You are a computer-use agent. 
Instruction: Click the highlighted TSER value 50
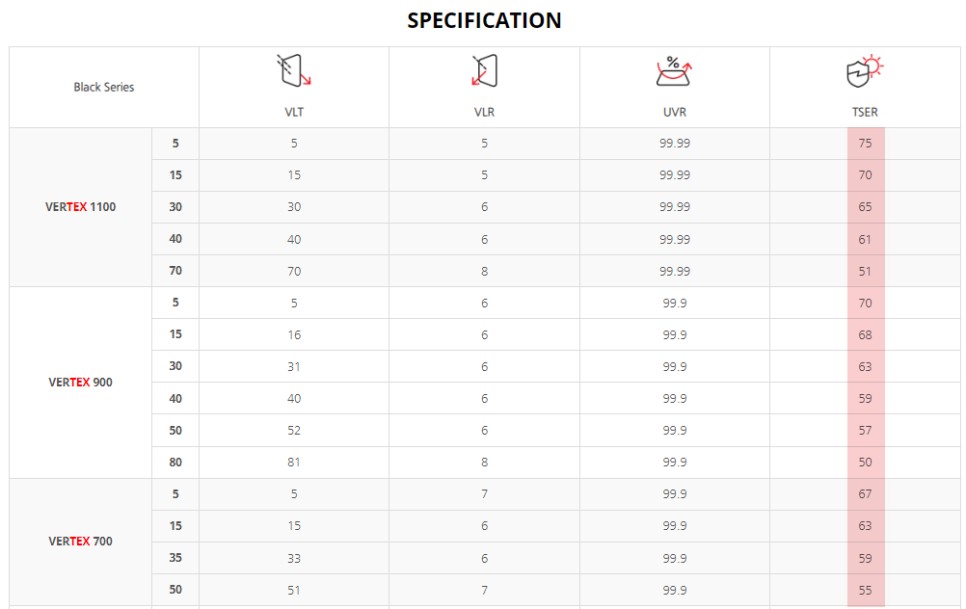(x=865, y=462)
